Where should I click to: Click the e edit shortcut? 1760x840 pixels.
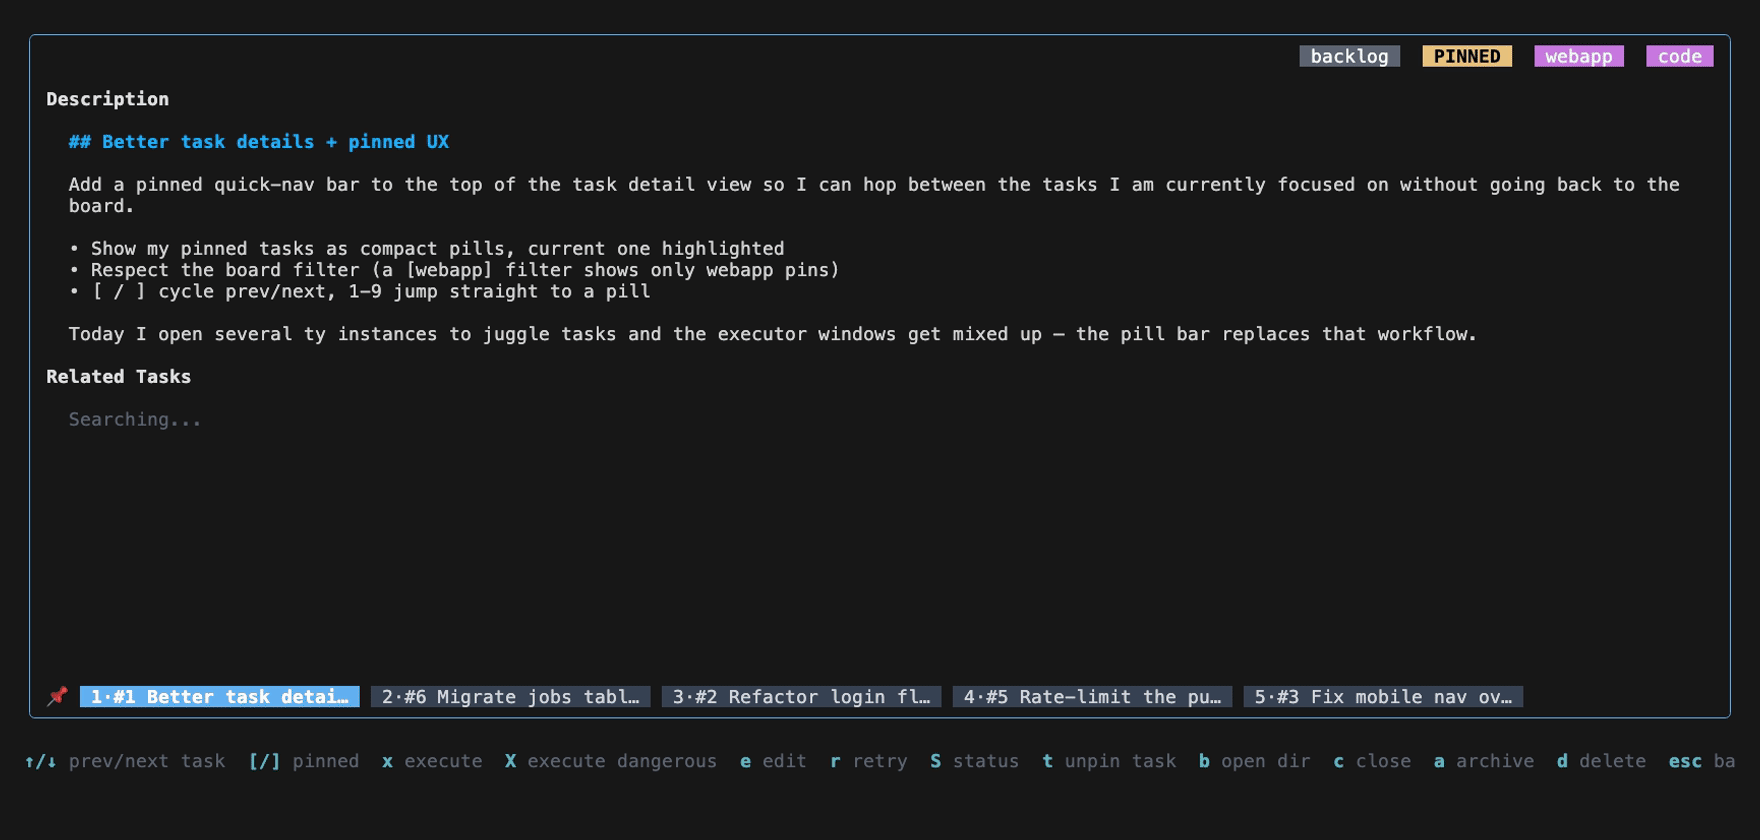(773, 761)
